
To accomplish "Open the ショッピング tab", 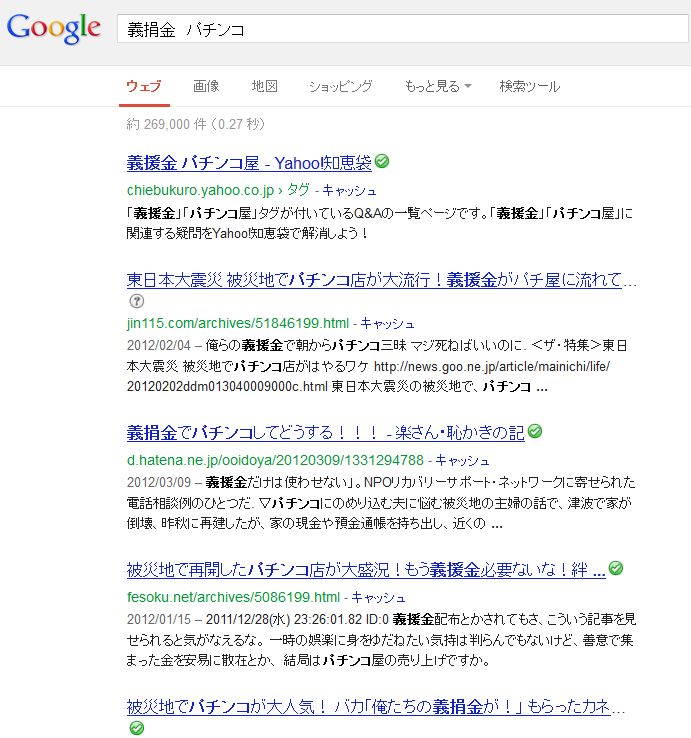I will click(x=340, y=86).
